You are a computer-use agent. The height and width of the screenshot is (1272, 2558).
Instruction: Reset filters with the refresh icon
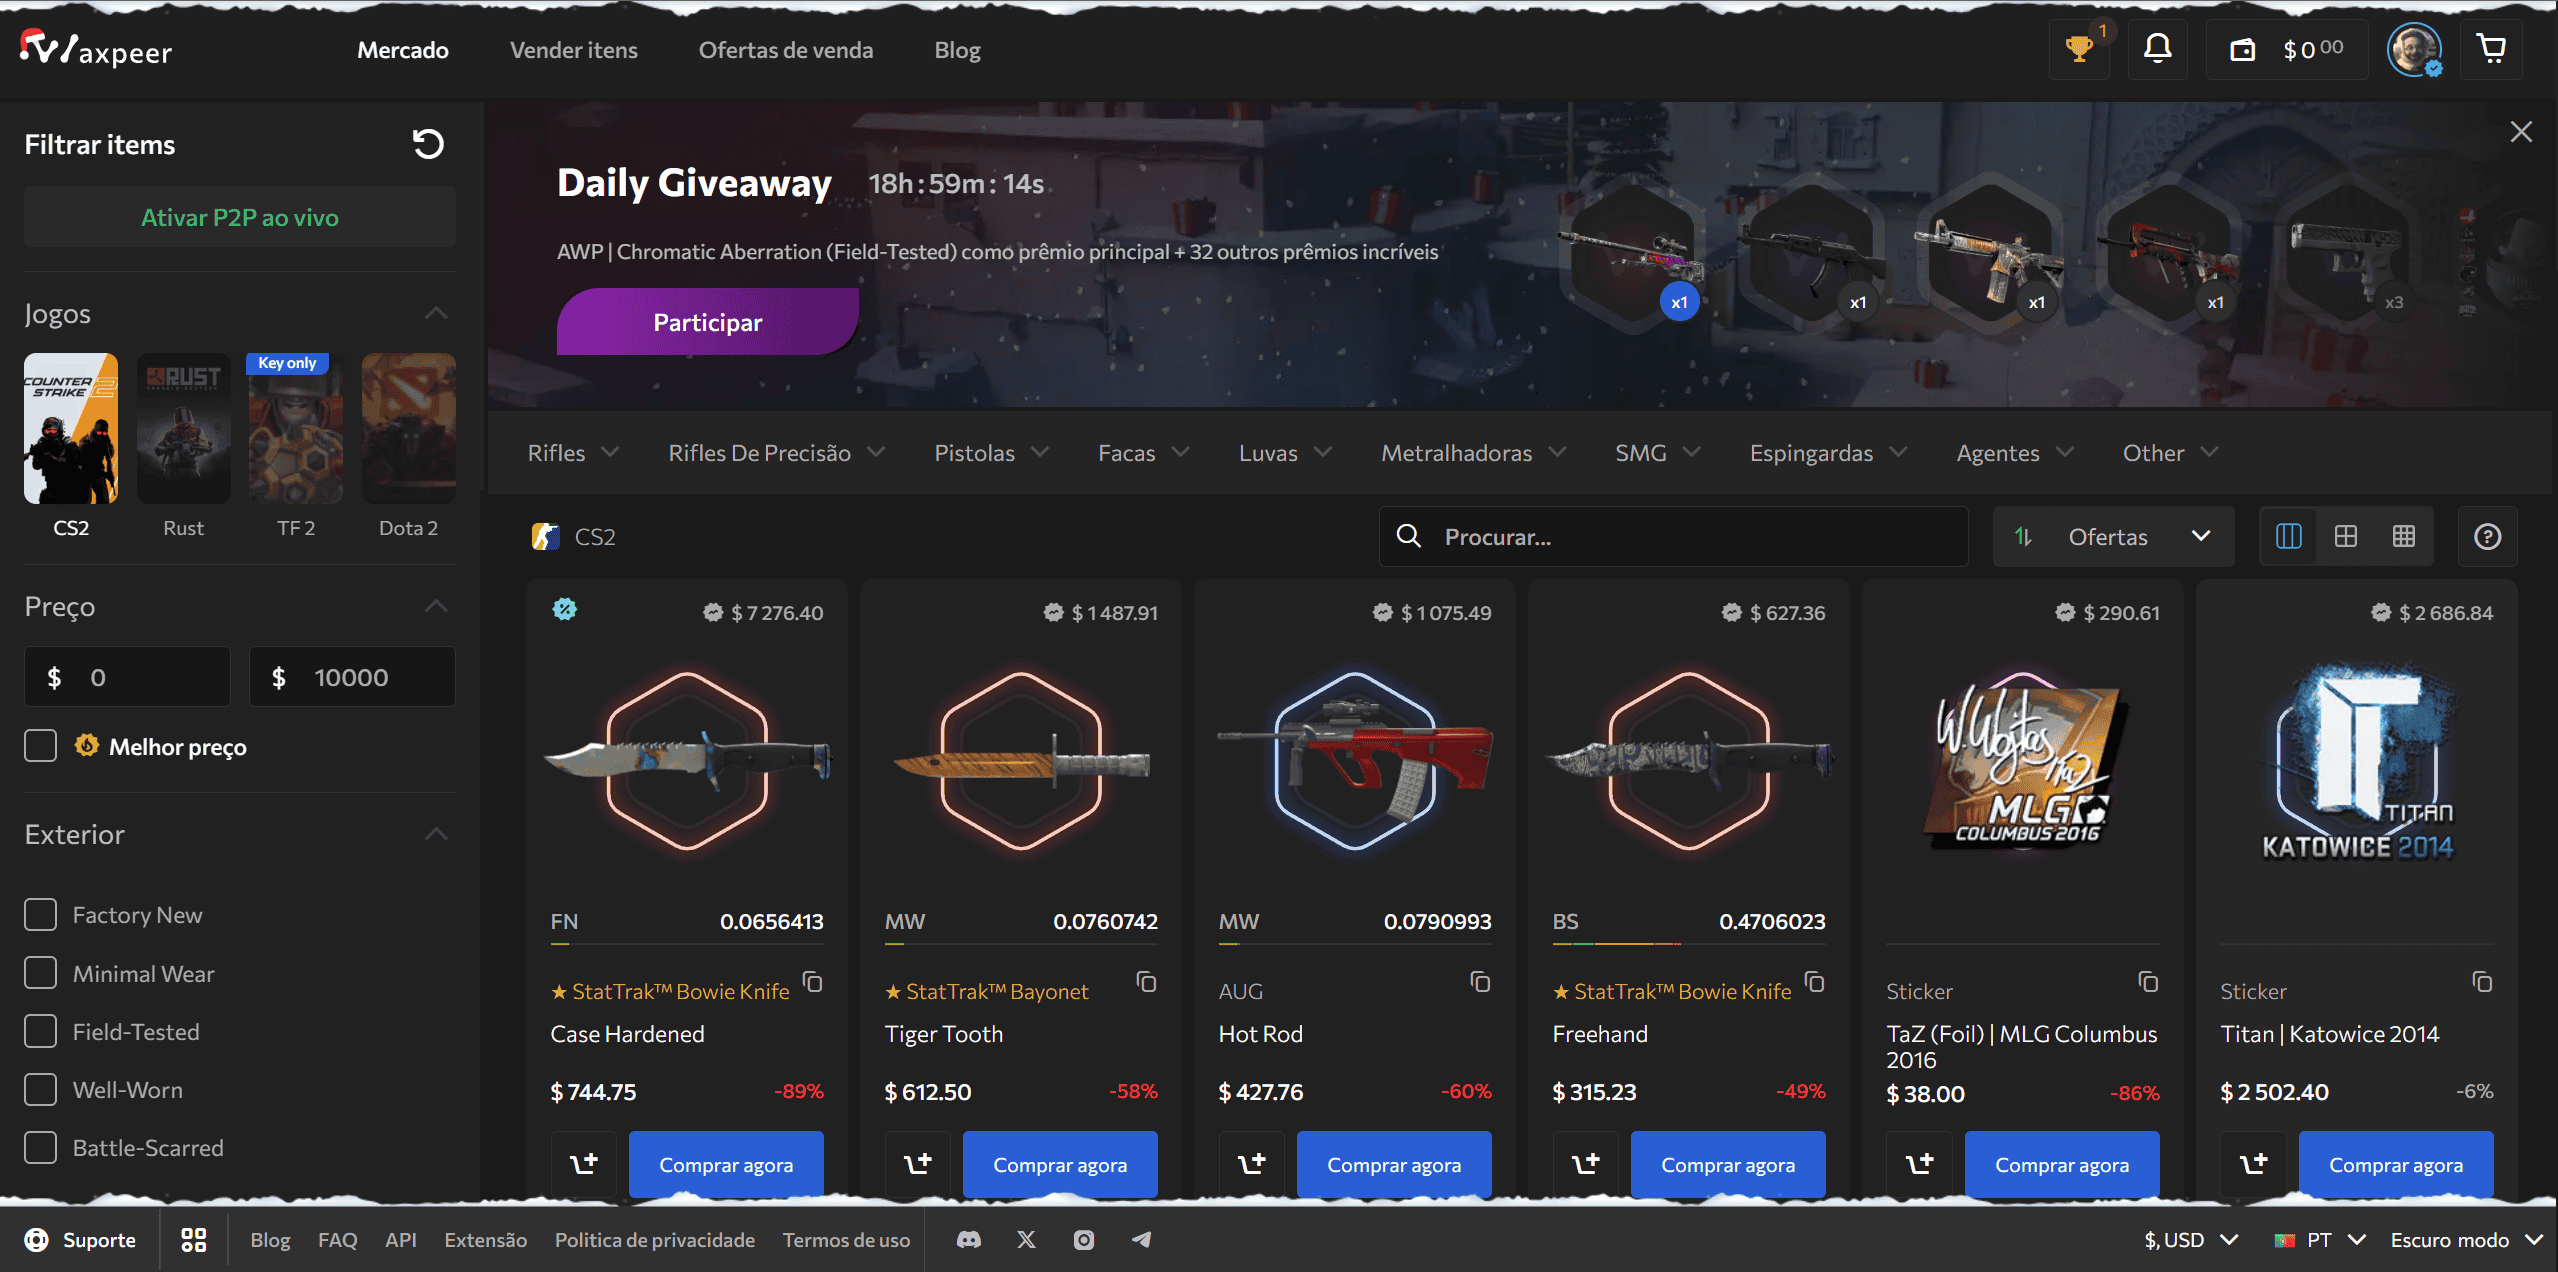tap(428, 144)
